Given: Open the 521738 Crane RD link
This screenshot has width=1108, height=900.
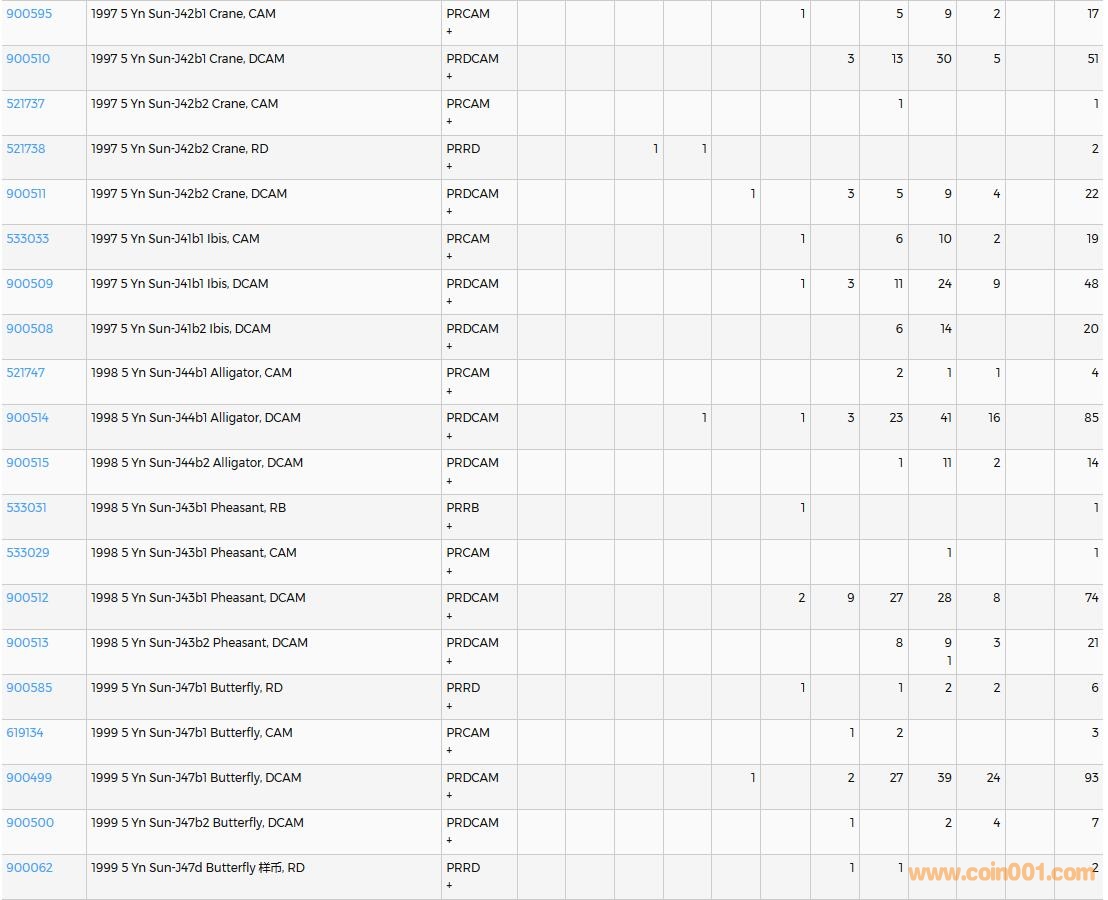Looking at the screenshot, I should click(x=26, y=149).
